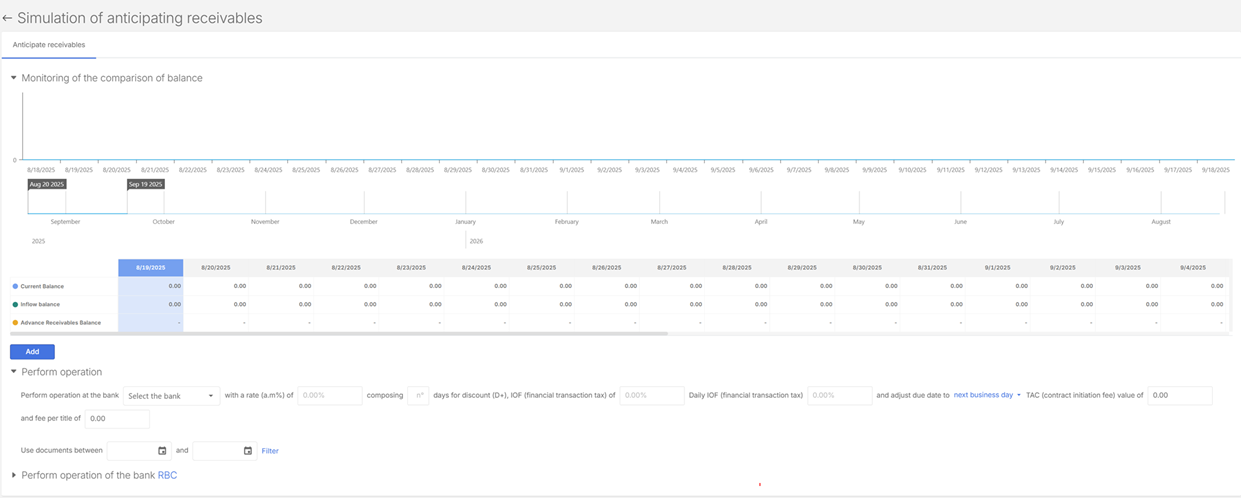This screenshot has height=498, width=1241.
Task: Switch to the Anticipate receivables tab
Action: pos(49,45)
